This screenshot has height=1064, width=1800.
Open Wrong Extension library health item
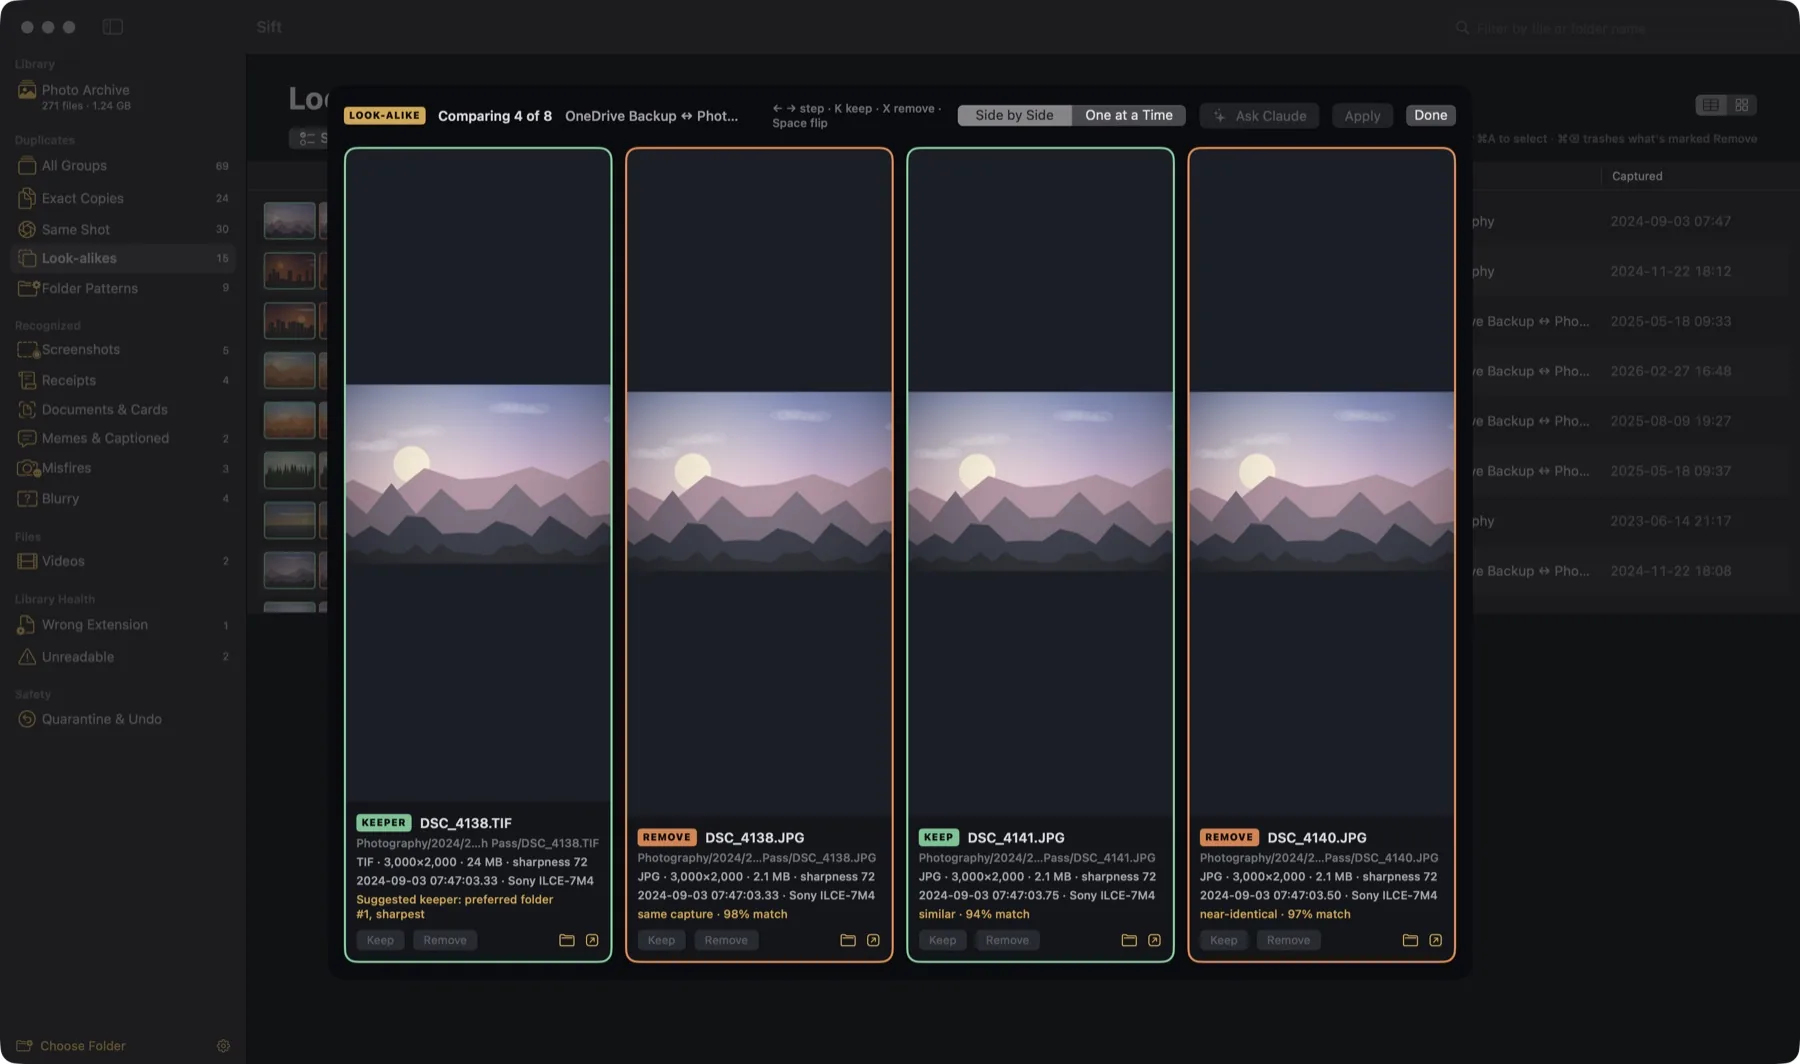(x=123, y=625)
